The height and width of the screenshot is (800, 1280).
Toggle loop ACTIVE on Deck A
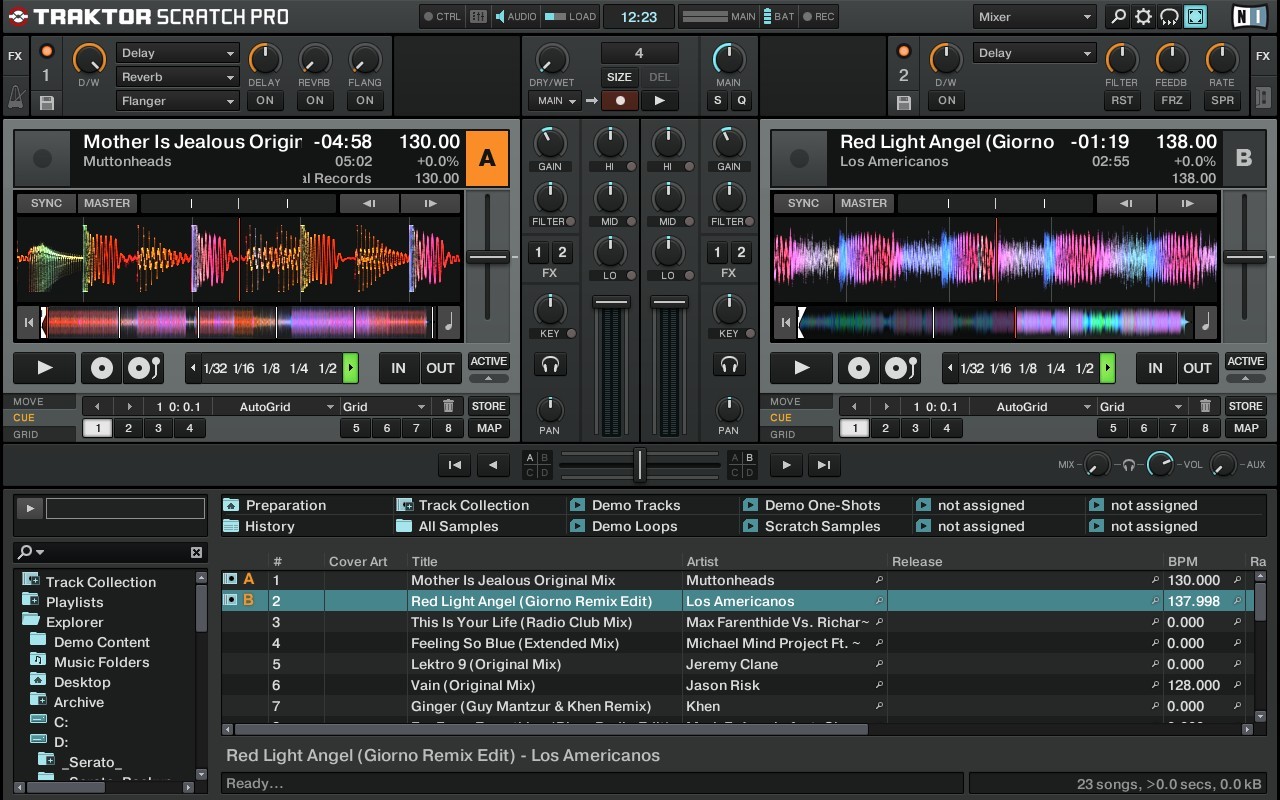488,361
